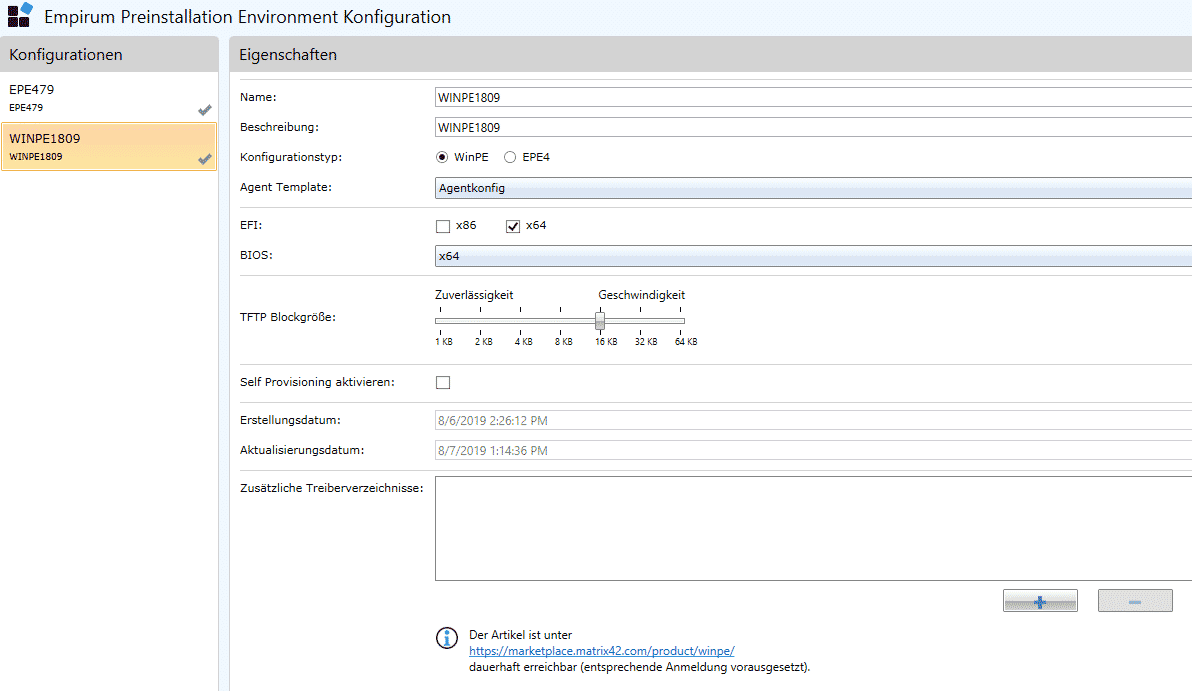This screenshot has height=691, width=1192.
Task: Select WINPE1809 configuration entry
Action: (109, 147)
